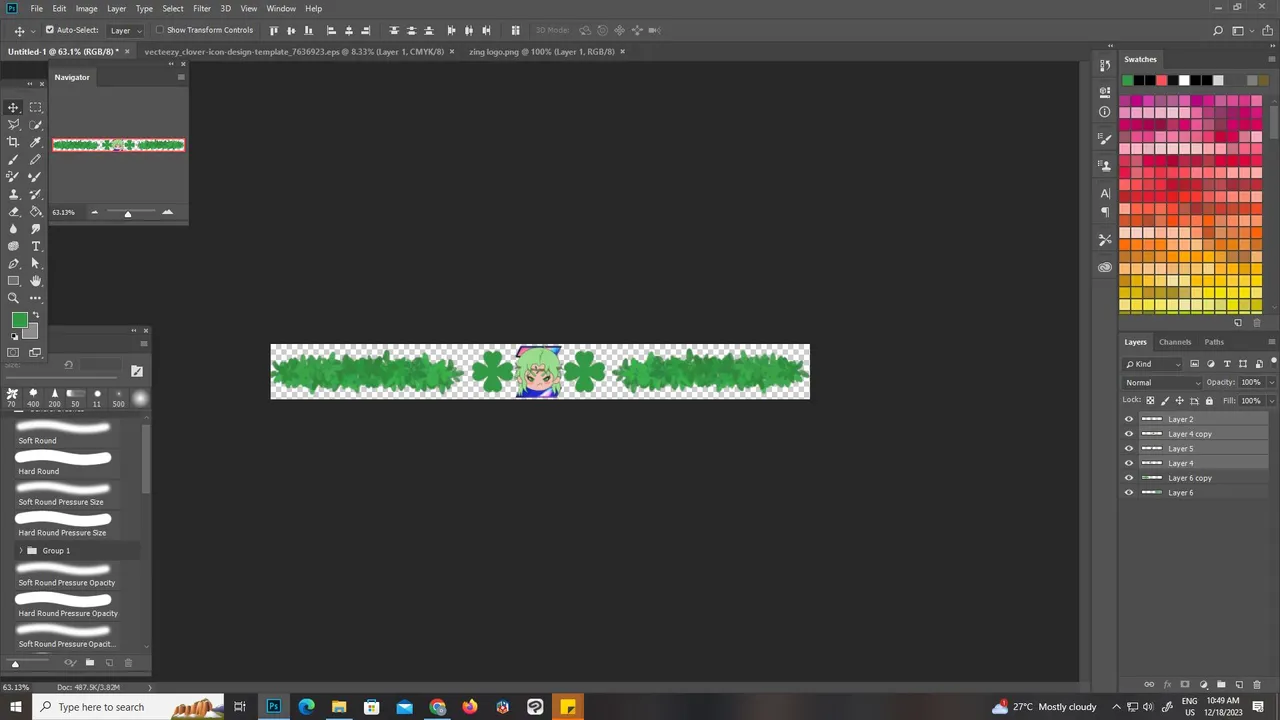The width and height of the screenshot is (1280, 720).
Task: Open Photoshop from the Windows taskbar
Action: point(273,707)
